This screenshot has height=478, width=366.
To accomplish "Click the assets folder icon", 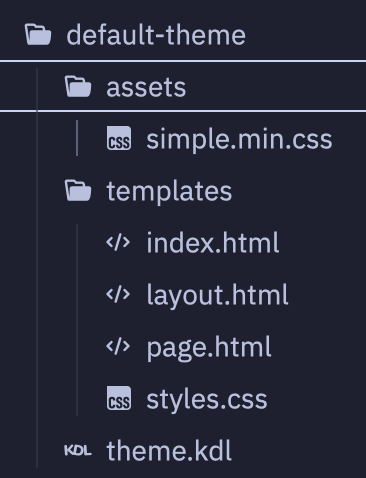I will 78,87.
